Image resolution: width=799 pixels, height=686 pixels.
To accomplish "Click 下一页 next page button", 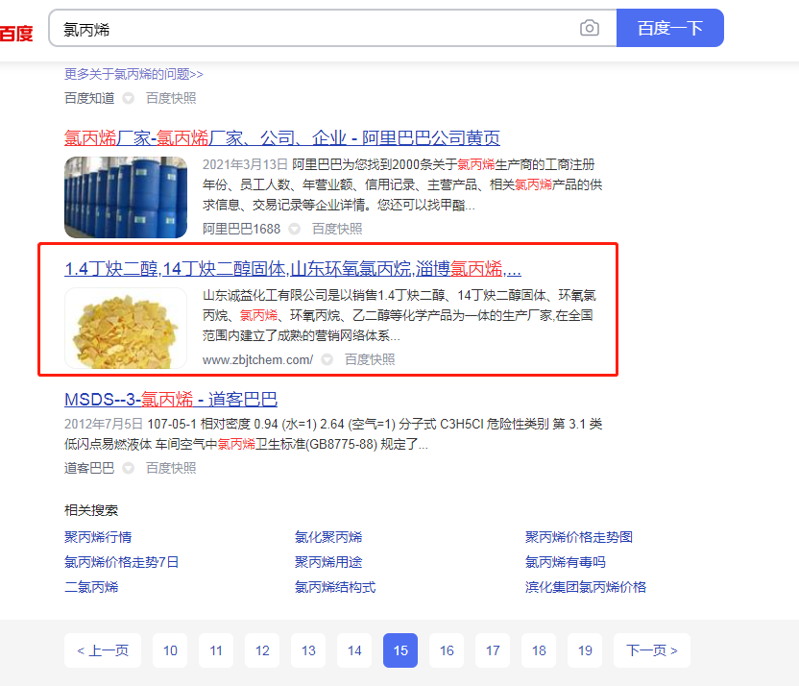I will pyautogui.click(x=652, y=650).
